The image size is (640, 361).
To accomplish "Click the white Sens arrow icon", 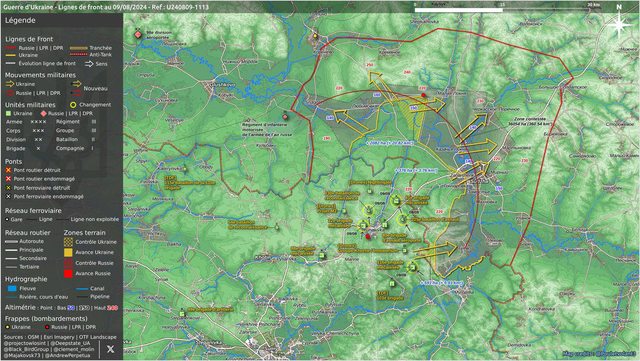I will coord(89,64).
